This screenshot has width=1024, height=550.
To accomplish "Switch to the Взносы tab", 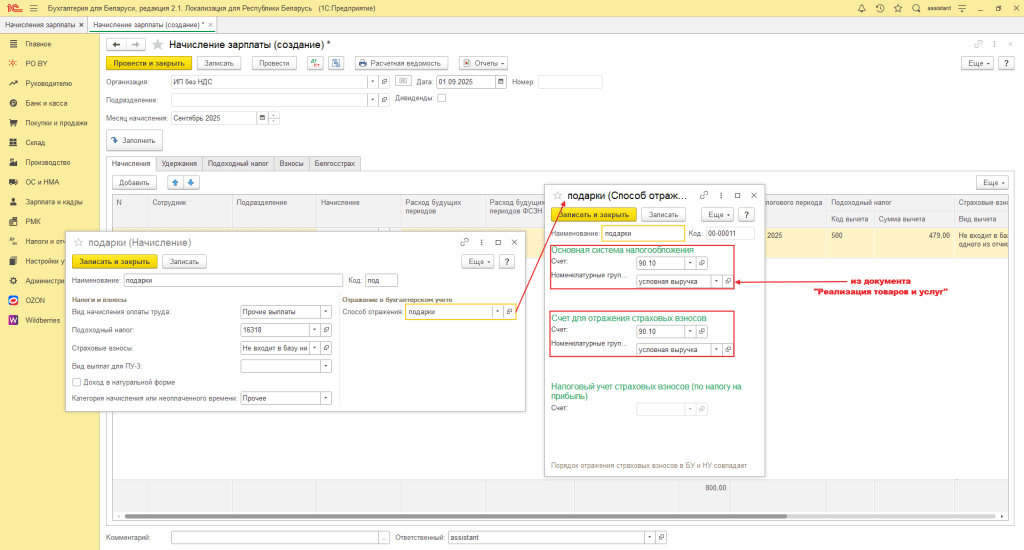I will pos(291,163).
